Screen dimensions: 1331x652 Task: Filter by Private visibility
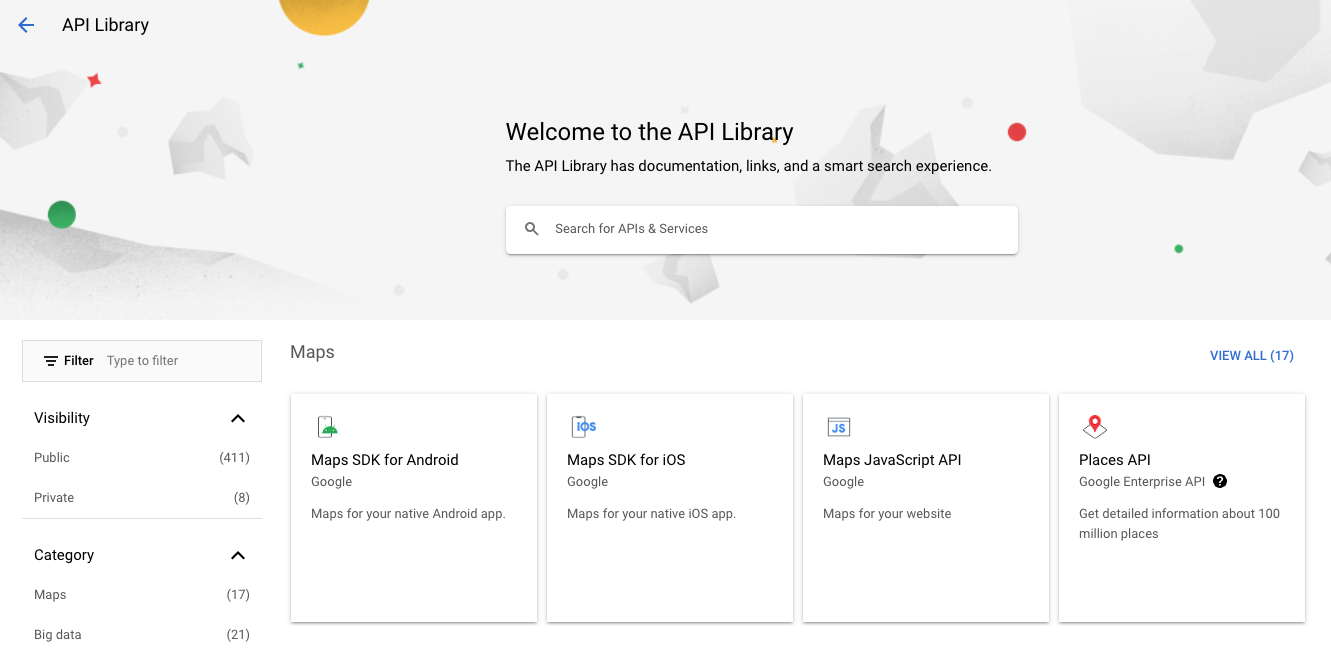(x=54, y=497)
